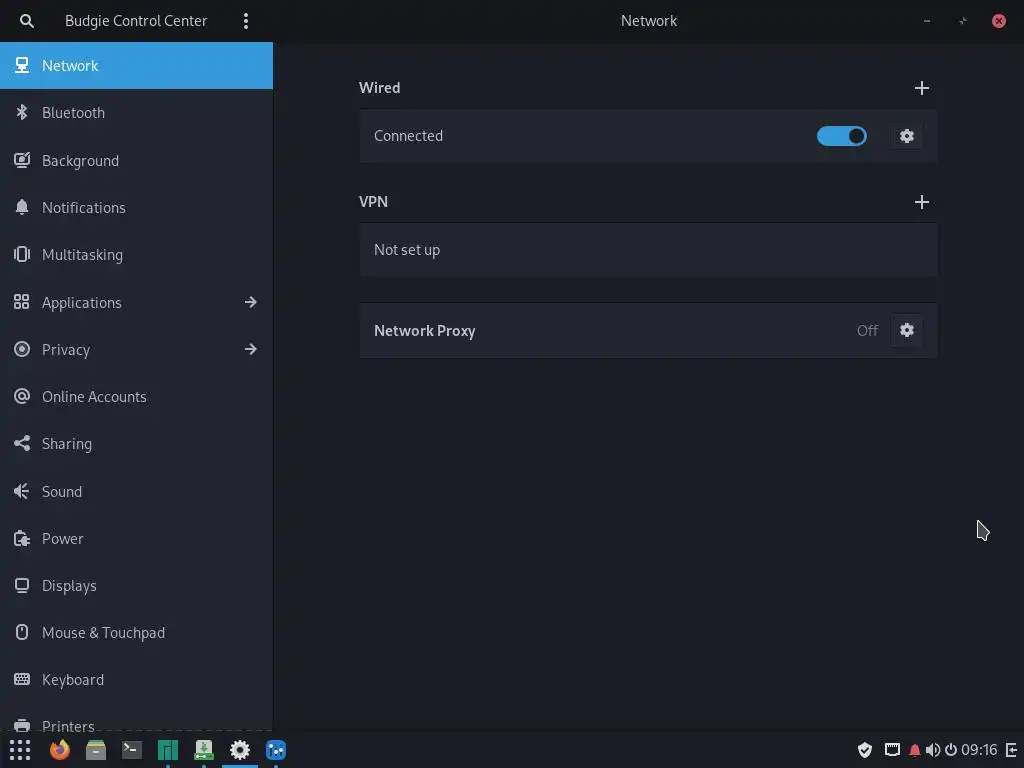Click the Displays monitor icon in sidebar

pos(22,585)
